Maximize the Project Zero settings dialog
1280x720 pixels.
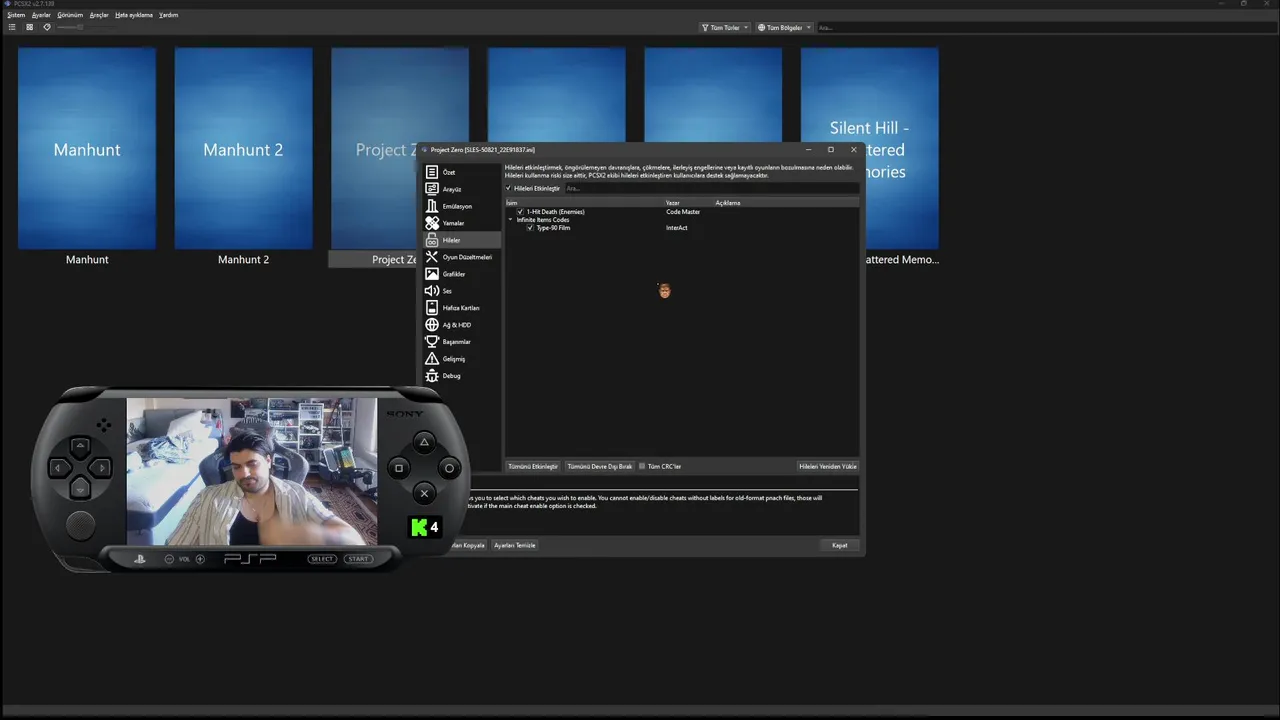(x=830, y=150)
